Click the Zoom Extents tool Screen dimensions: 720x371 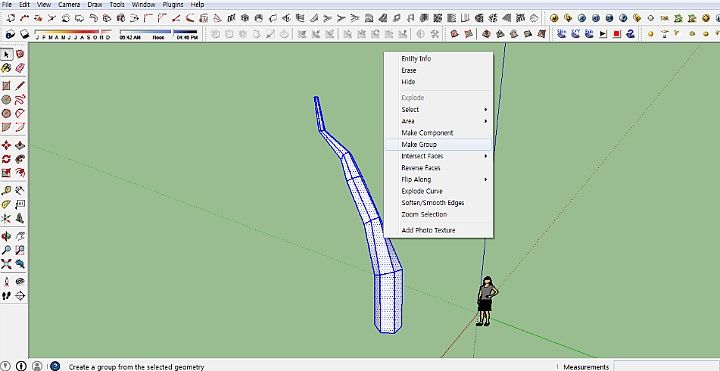pyautogui.click(x=6, y=264)
